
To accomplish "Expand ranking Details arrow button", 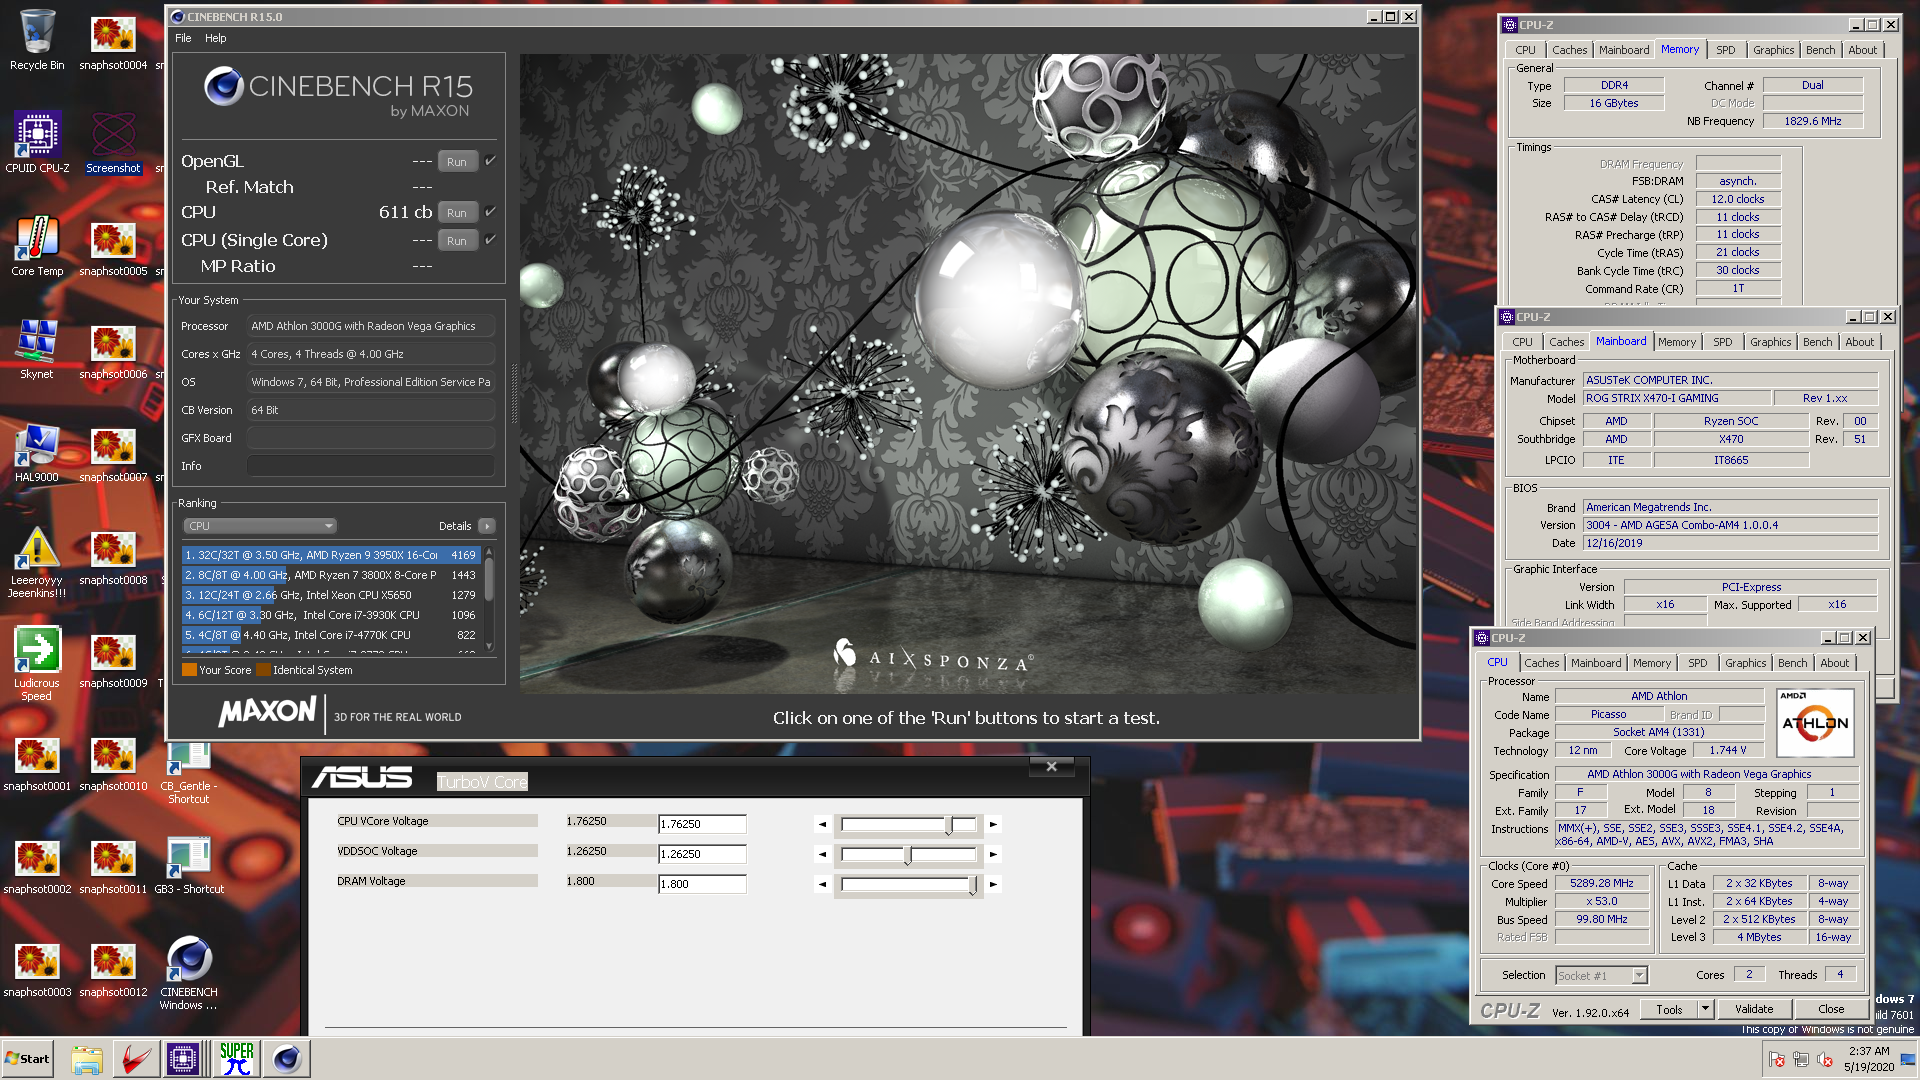I will click(487, 526).
